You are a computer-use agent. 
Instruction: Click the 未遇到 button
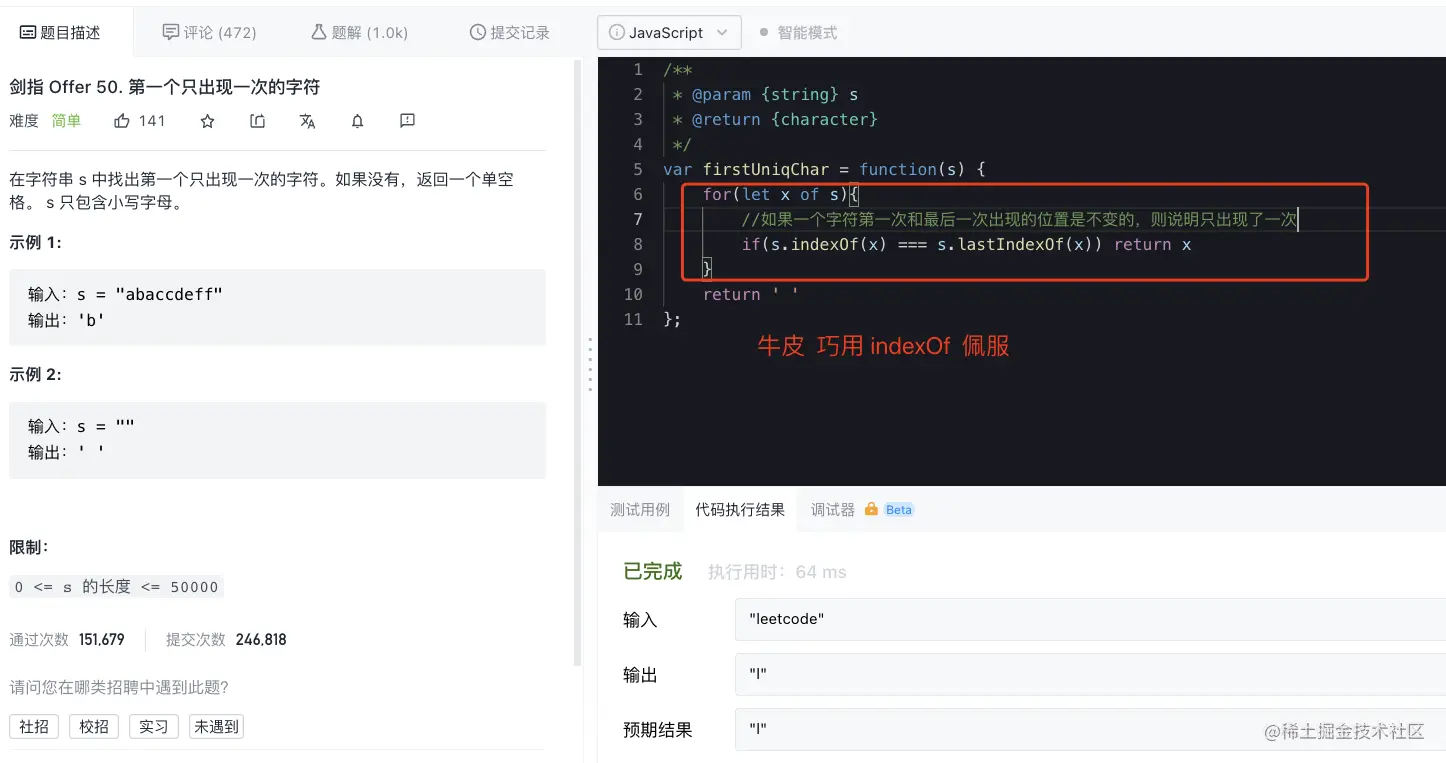click(216, 727)
